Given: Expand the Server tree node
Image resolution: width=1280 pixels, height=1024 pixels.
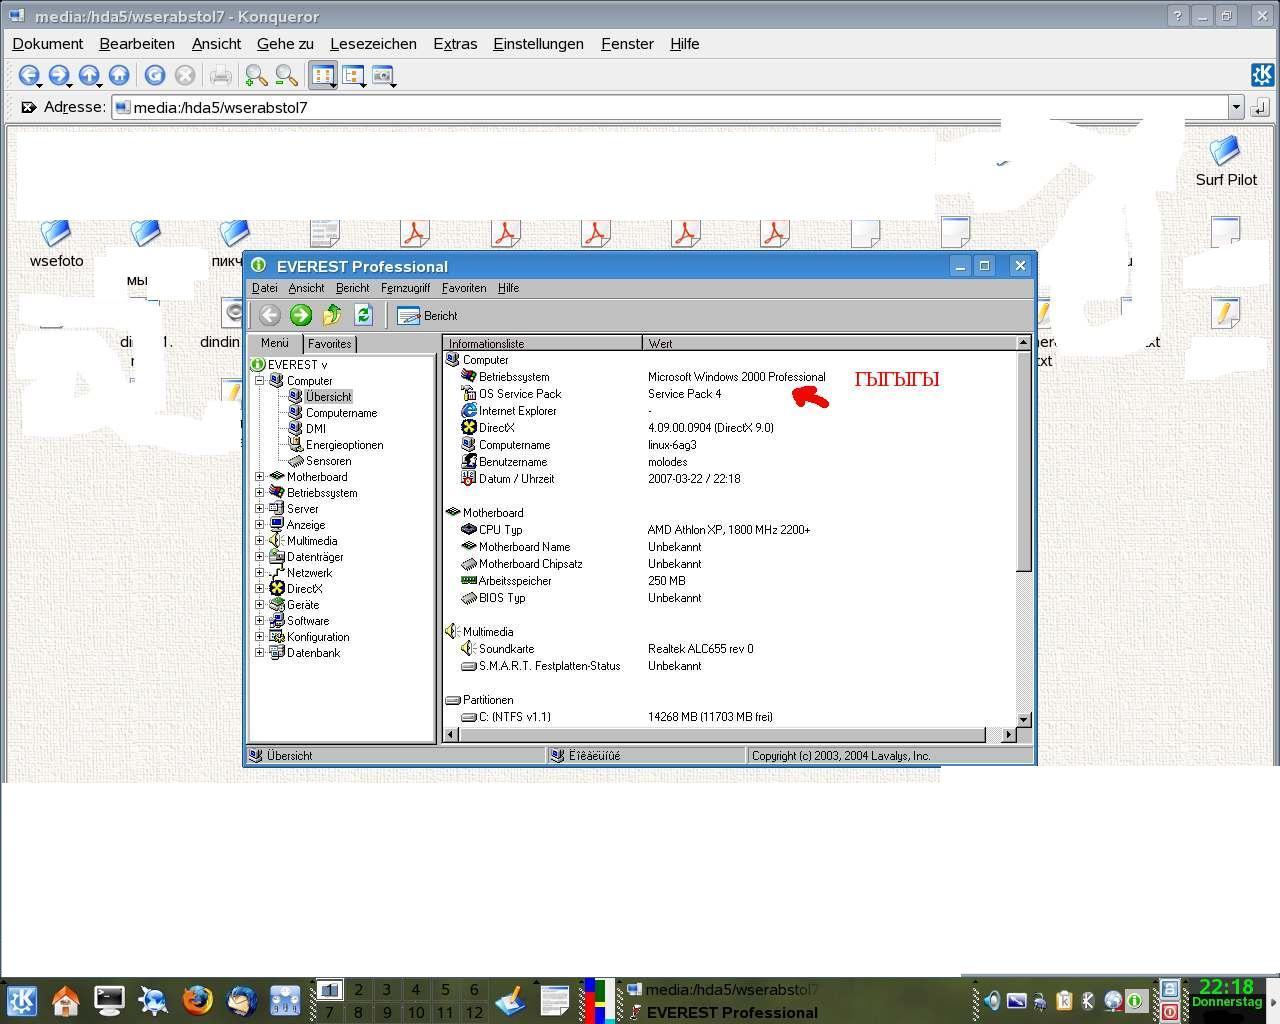Looking at the screenshot, I should coord(260,509).
